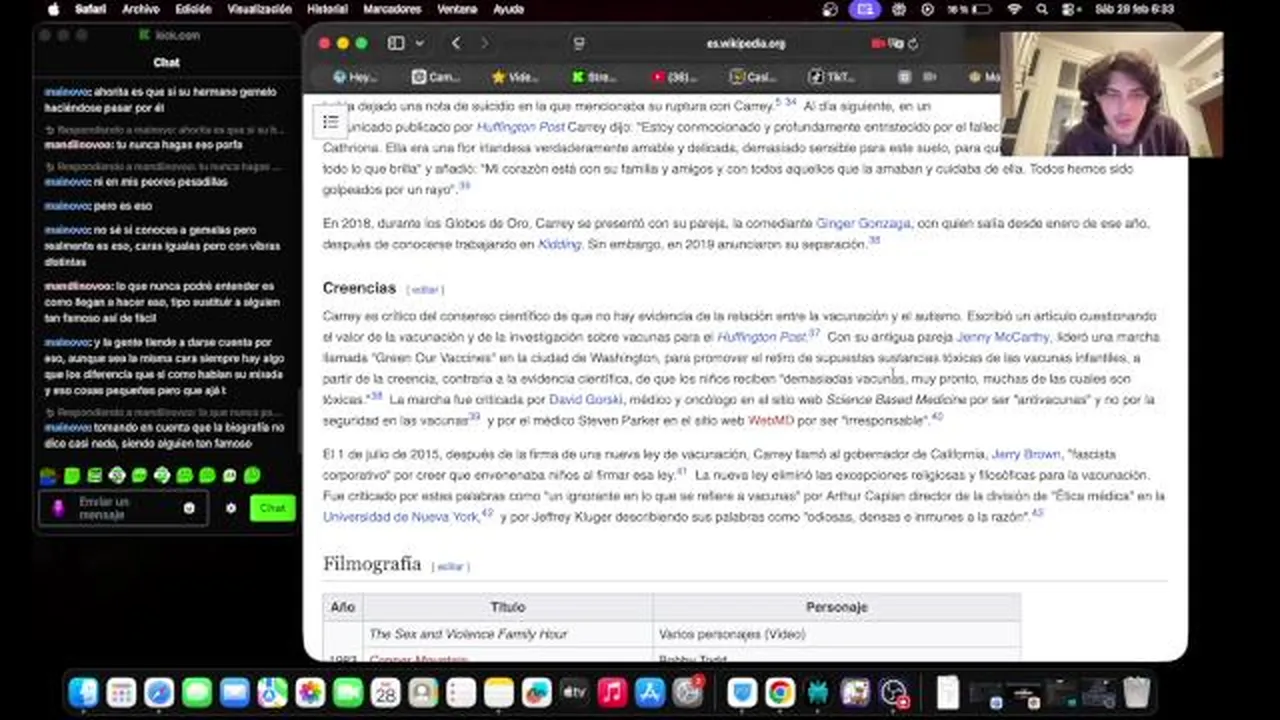Open App Store from the Dock
The width and height of the screenshot is (1280, 720).
(650, 692)
